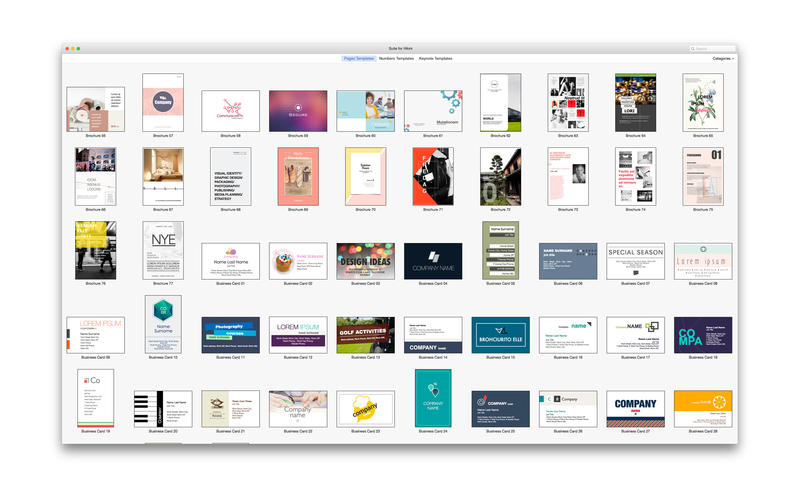800x500 pixels.
Task: Pick the cupcake Business Card 02 template
Action: pos(298,261)
